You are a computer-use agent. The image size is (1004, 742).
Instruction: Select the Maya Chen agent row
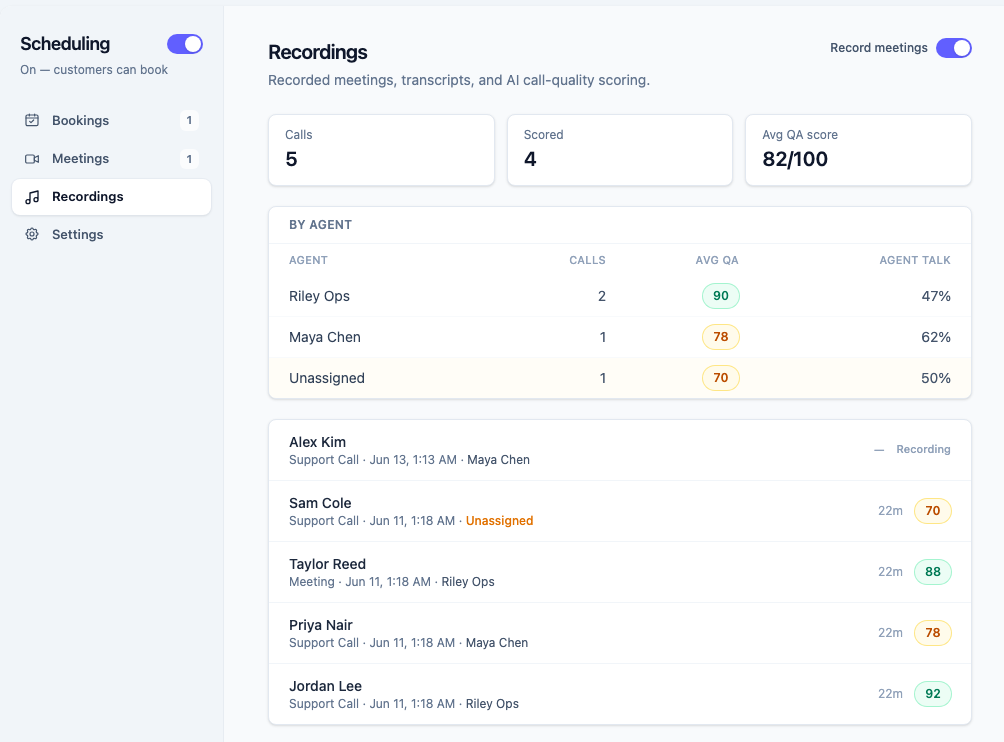click(x=620, y=337)
